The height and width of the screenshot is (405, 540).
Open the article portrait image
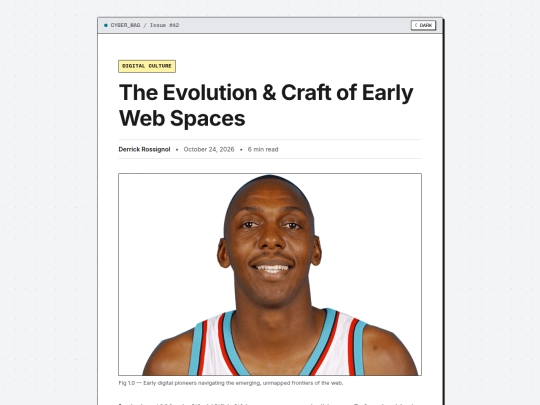(270, 274)
